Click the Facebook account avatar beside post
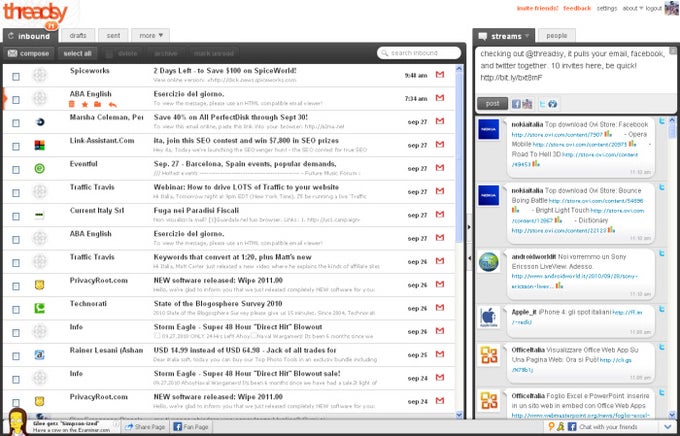Viewport: 680px width, 436px height. (x=527, y=104)
